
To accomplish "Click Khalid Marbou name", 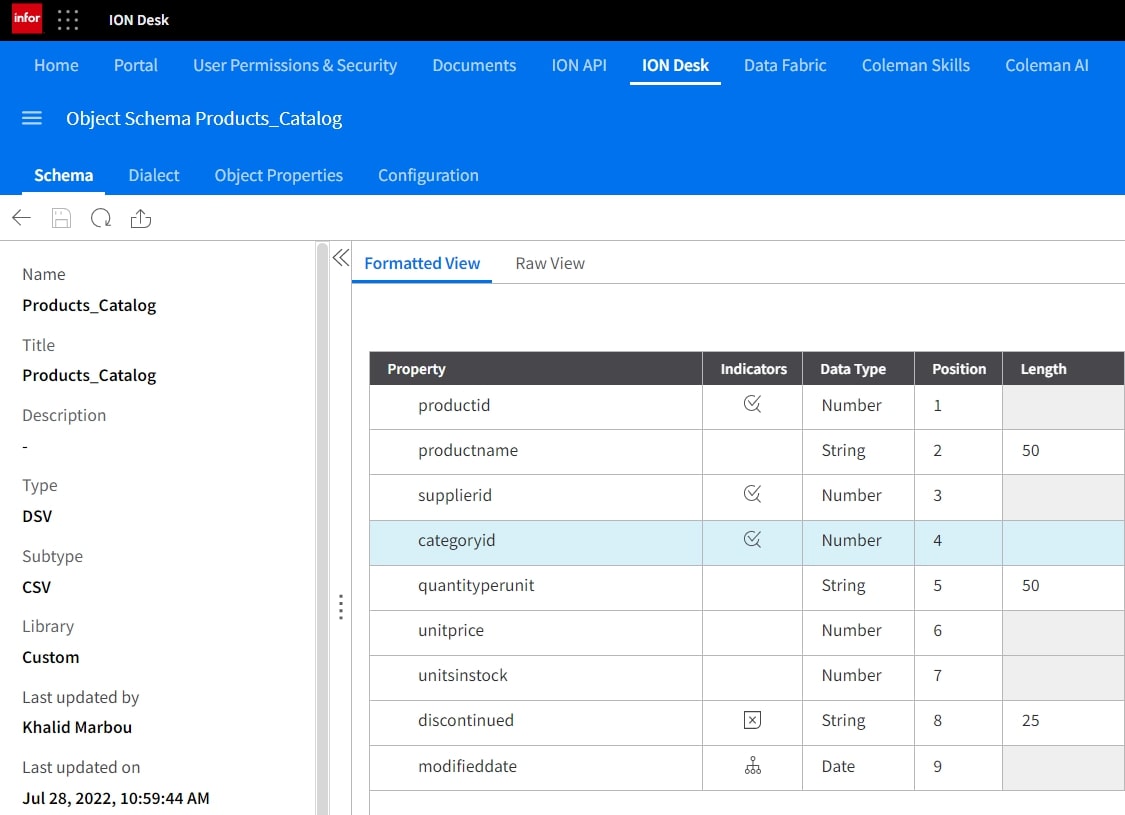I will point(77,727).
